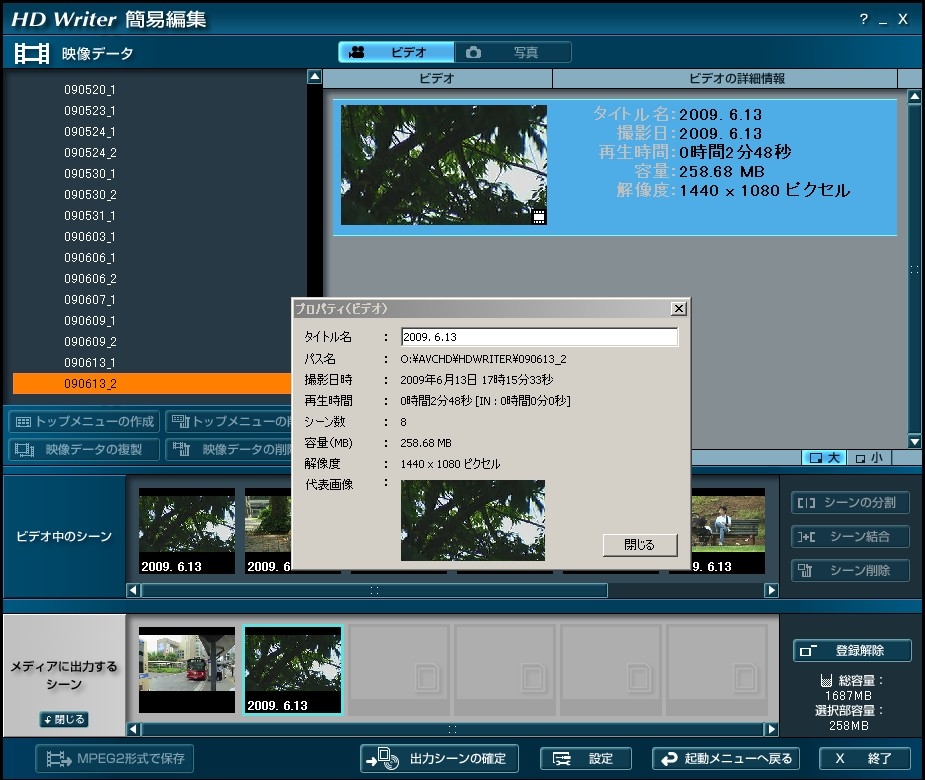
Task: Select the 090520_1 video entry
Action: pyautogui.click(x=90, y=90)
